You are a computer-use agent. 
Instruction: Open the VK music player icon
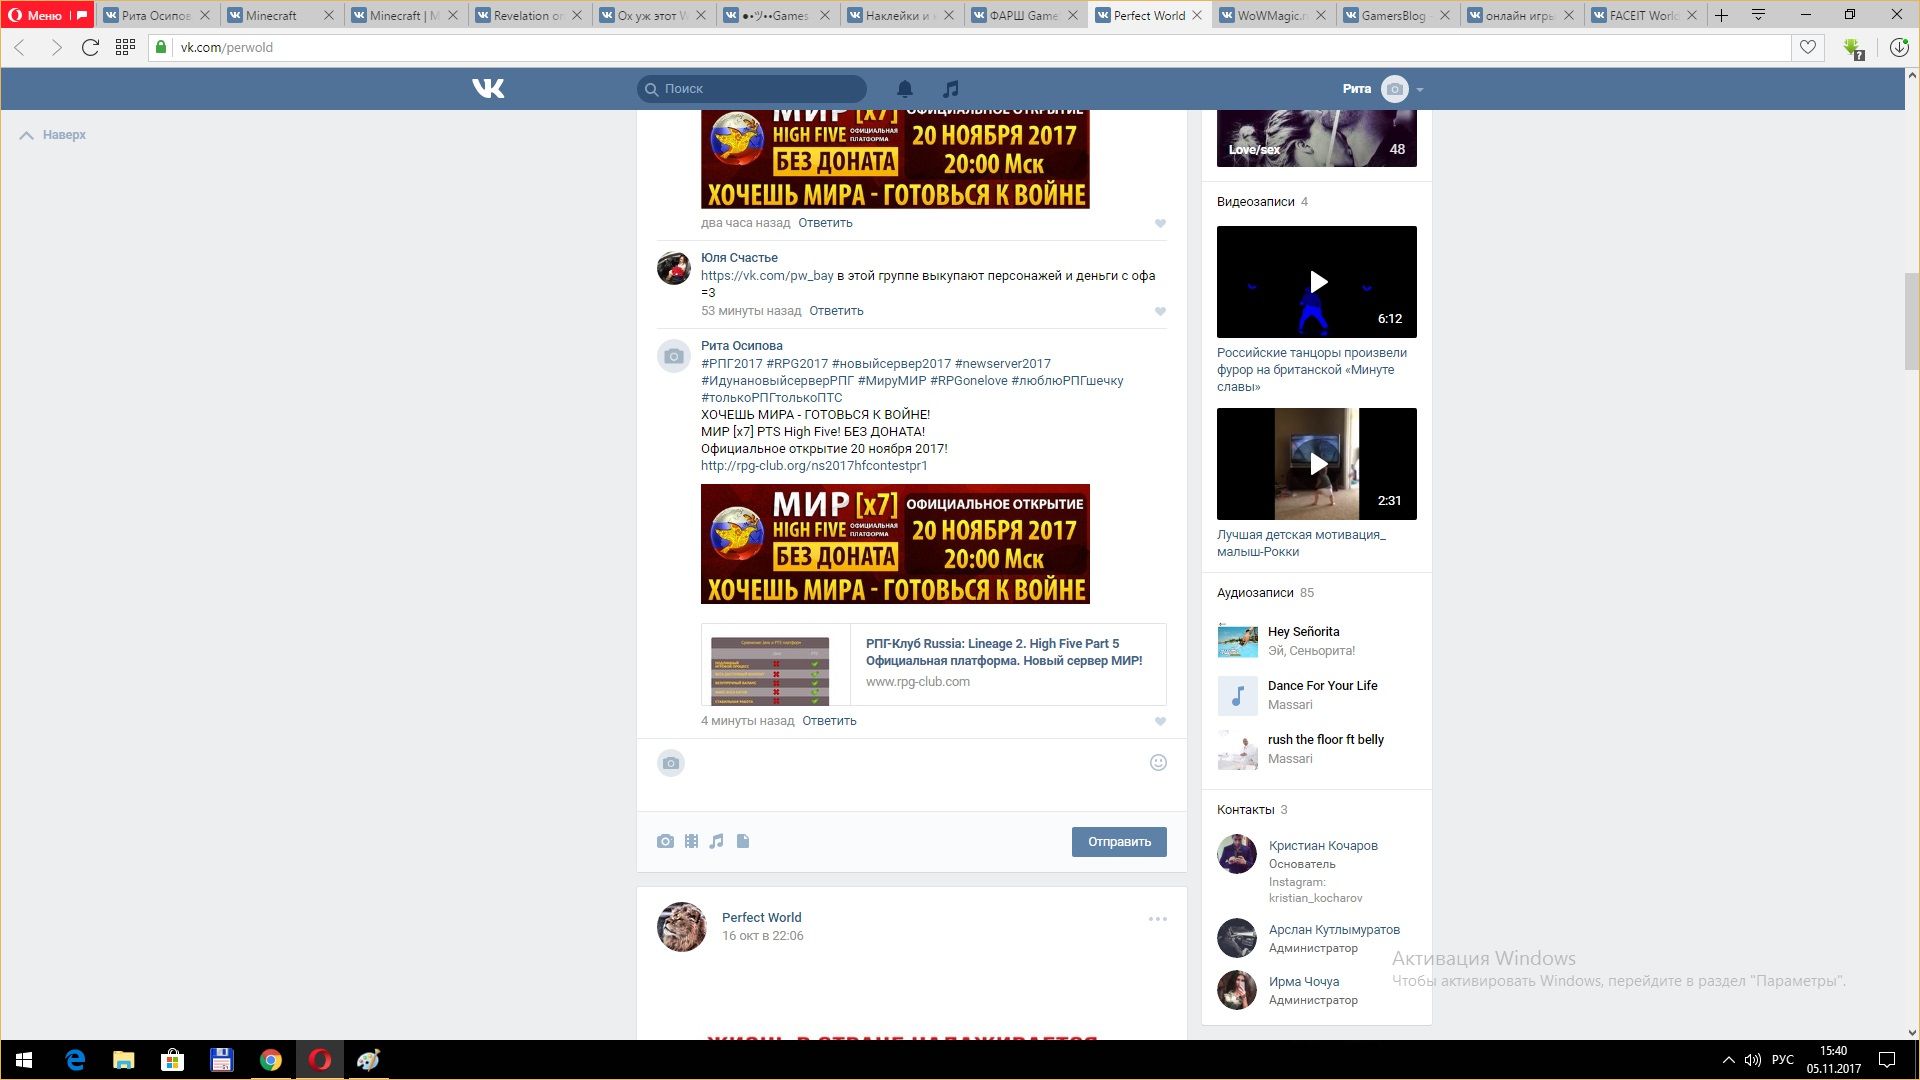[x=951, y=89]
